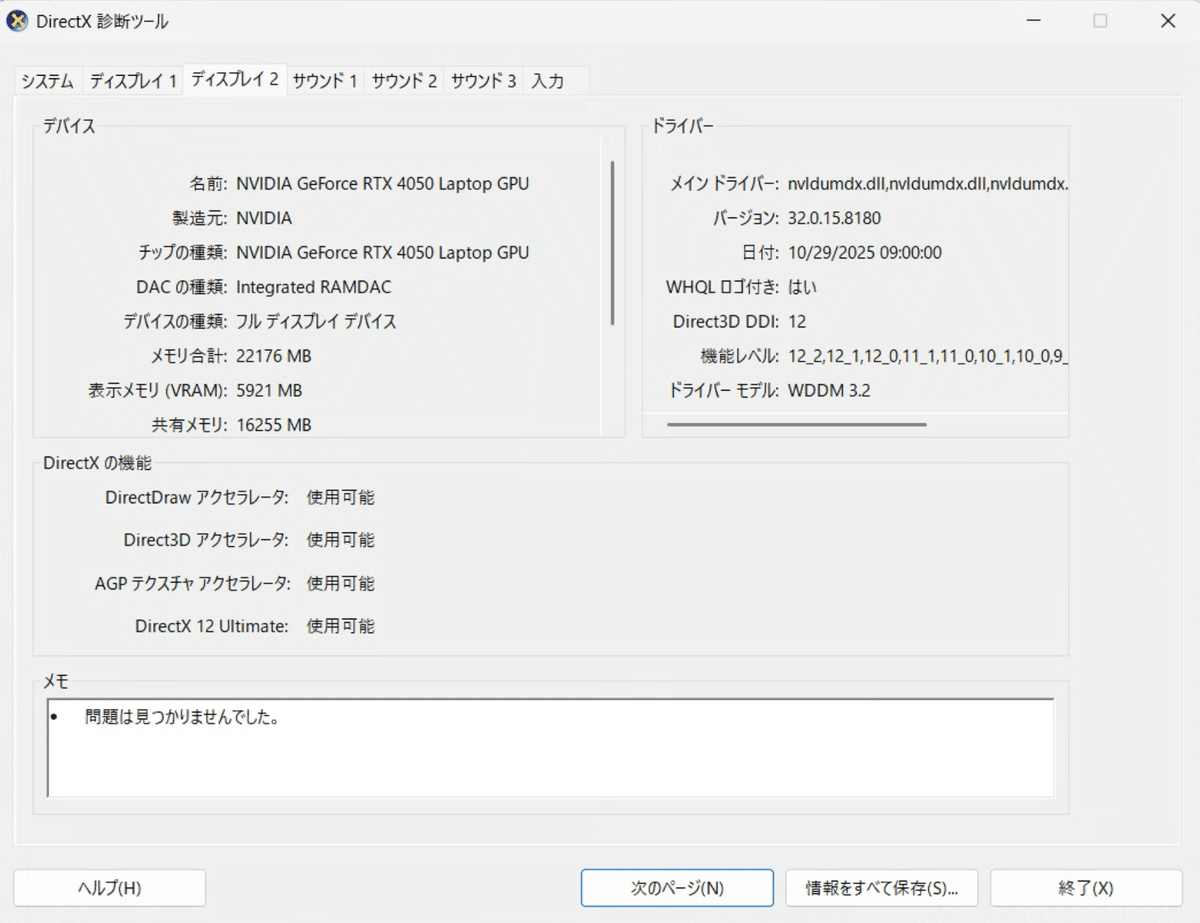Click the 共有メモリ value 16255 MB
Viewport: 1200px width, 923px height.
click(274, 425)
